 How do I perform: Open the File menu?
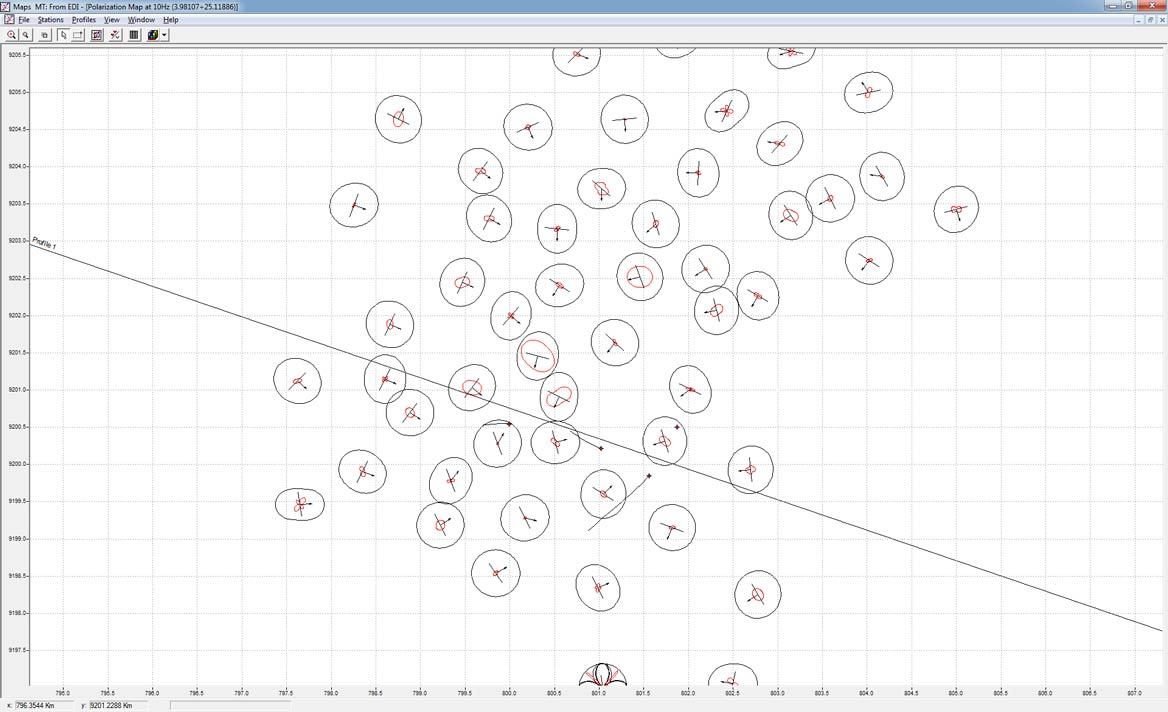[x=22, y=19]
